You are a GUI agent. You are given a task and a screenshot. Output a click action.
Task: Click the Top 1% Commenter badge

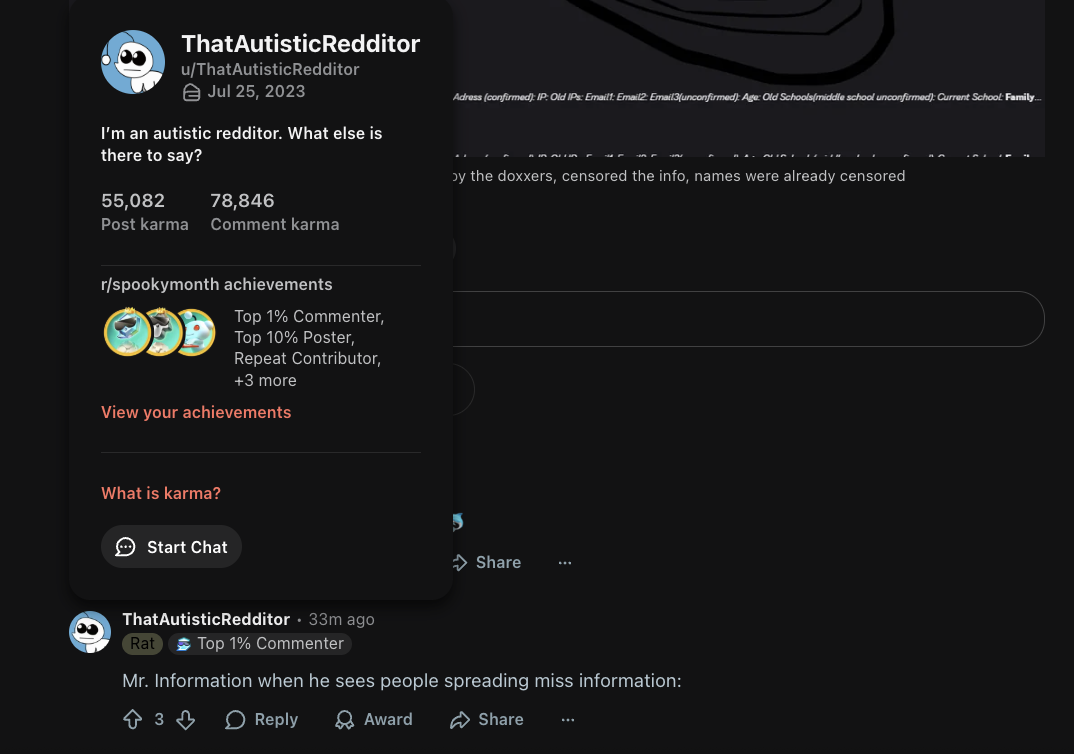[260, 643]
